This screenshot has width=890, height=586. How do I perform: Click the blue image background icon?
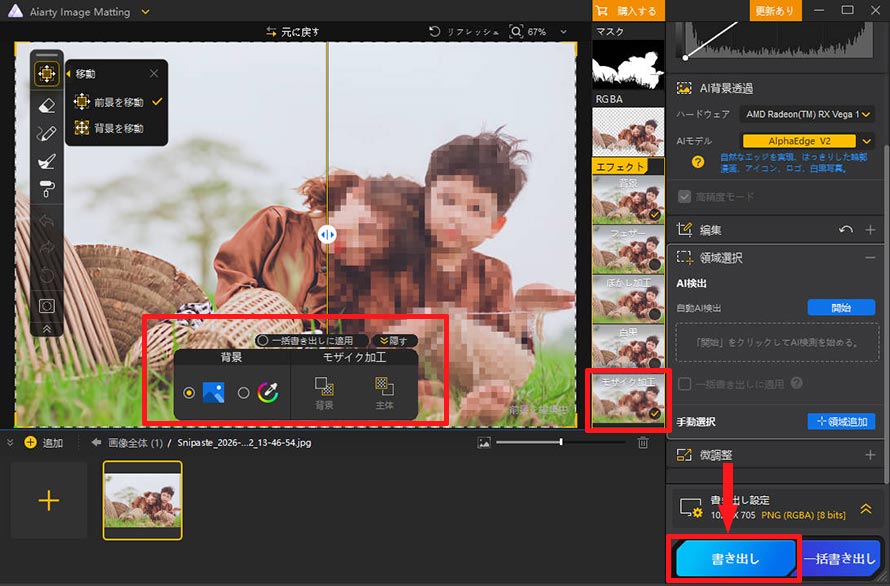(213, 392)
